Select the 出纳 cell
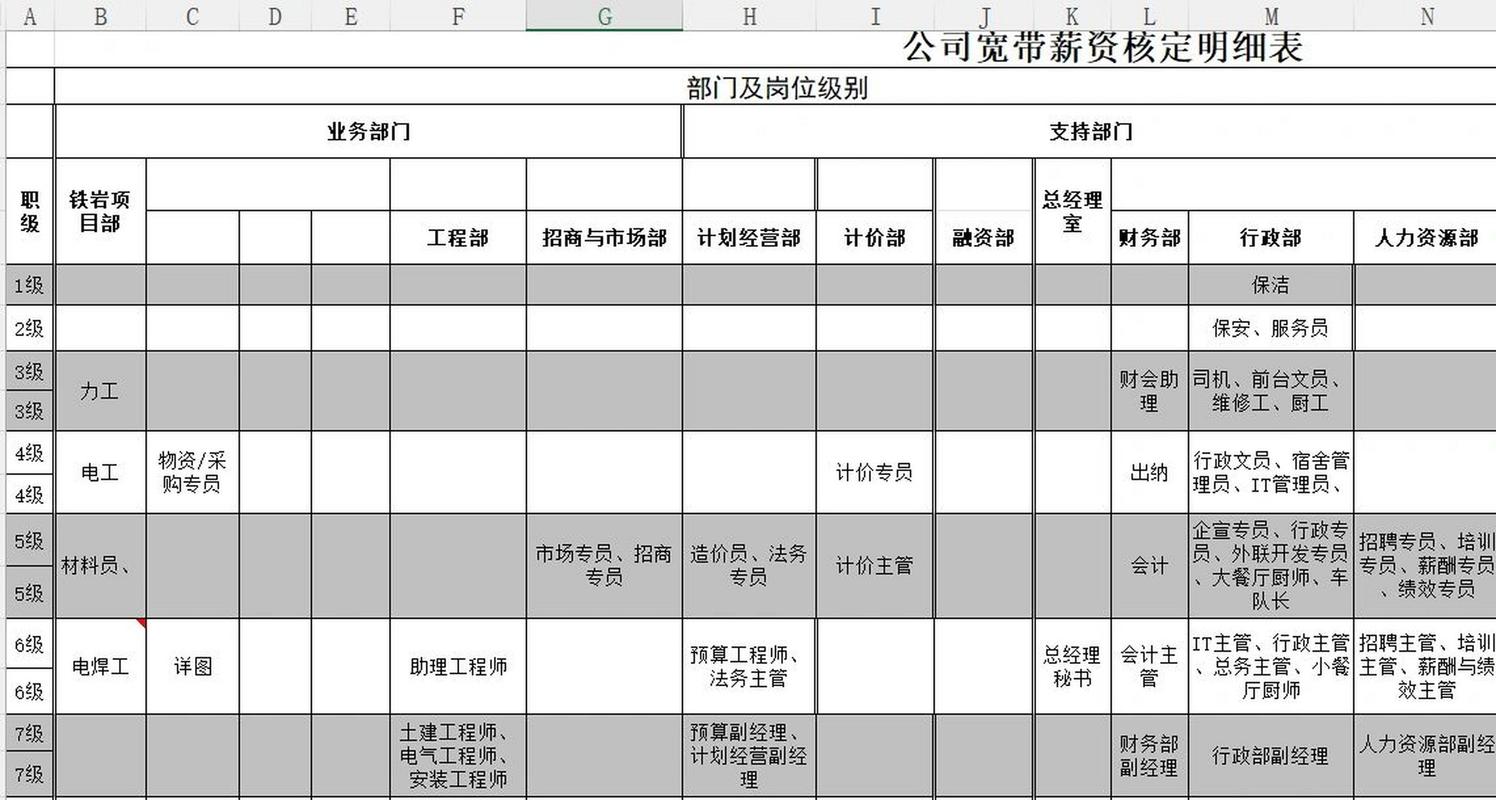This screenshot has width=1496, height=800. tap(1149, 472)
